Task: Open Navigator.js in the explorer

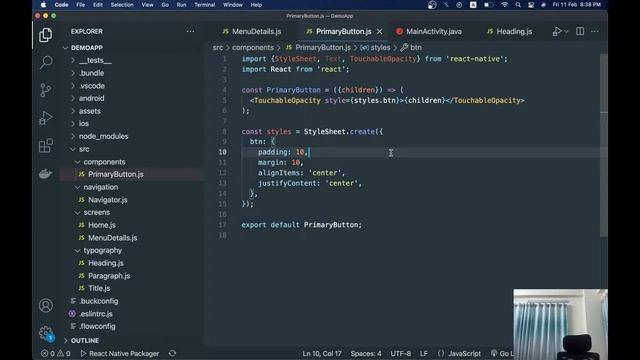Action: pos(108,200)
